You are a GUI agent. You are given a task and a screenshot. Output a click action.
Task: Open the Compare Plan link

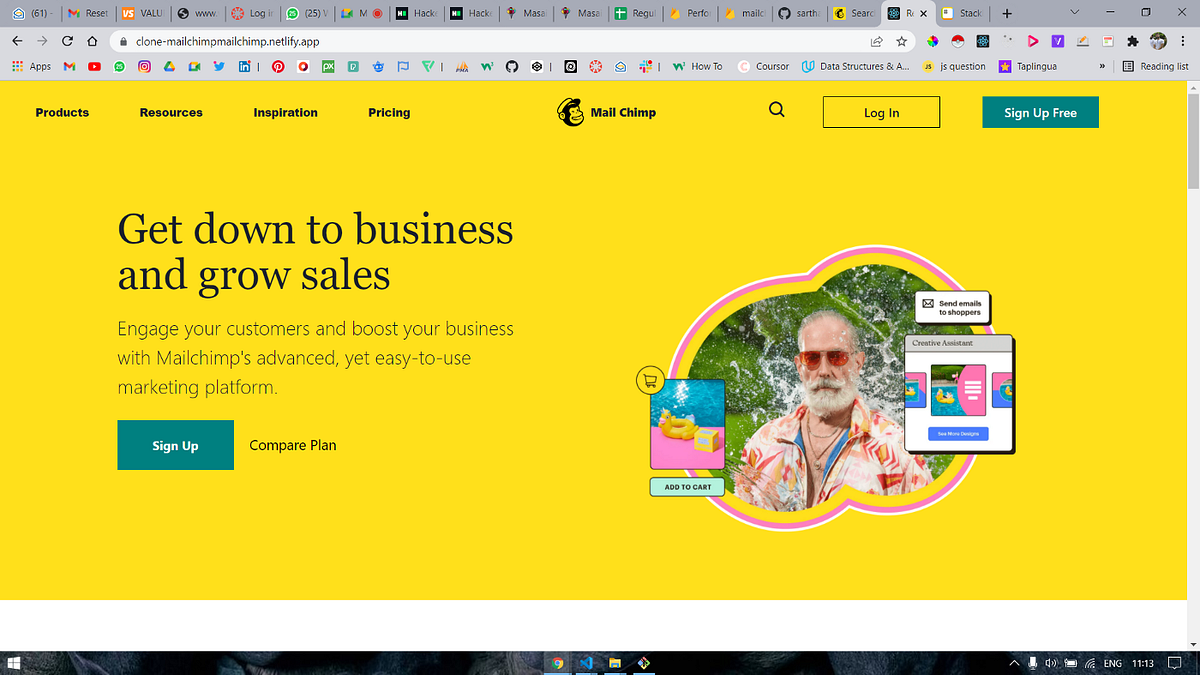point(292,444)
